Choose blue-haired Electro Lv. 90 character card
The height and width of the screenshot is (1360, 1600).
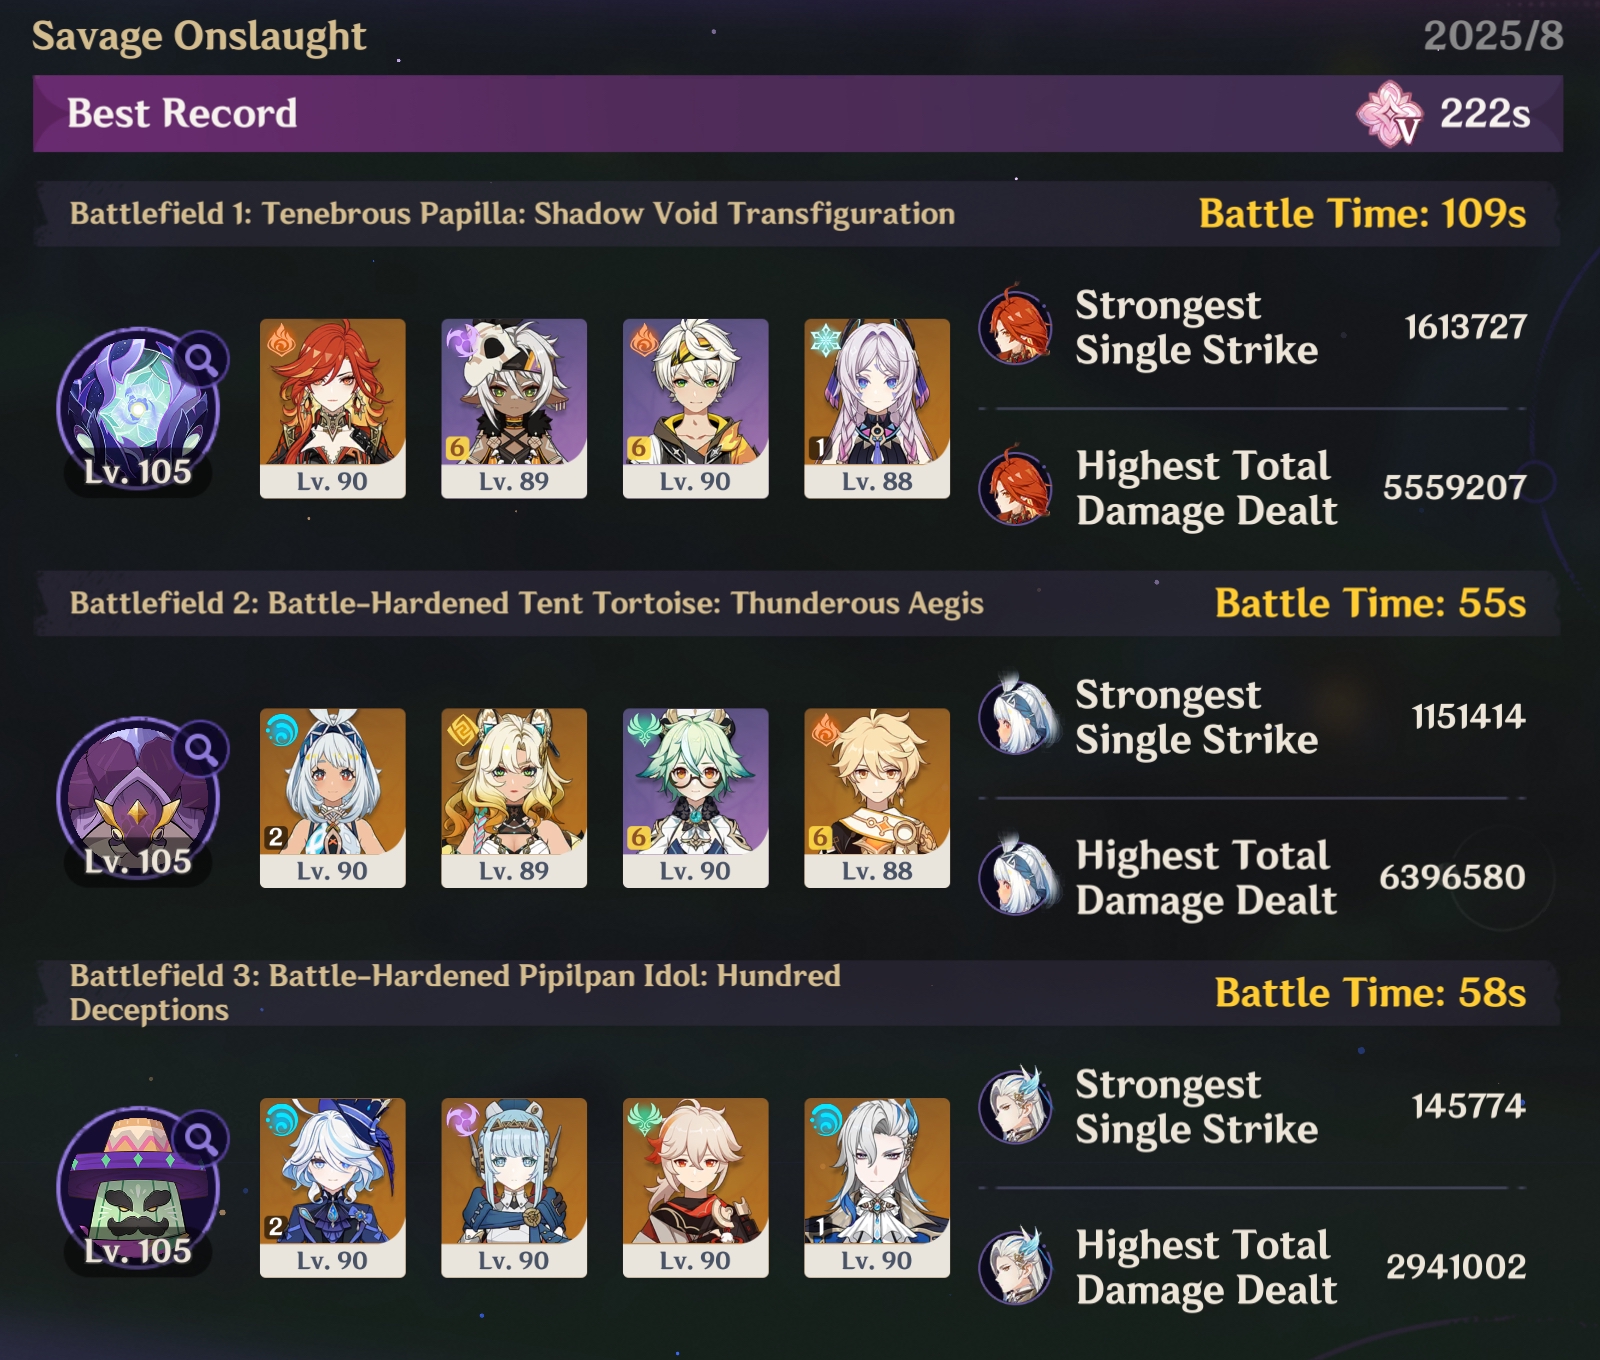tap(514, 1188)
